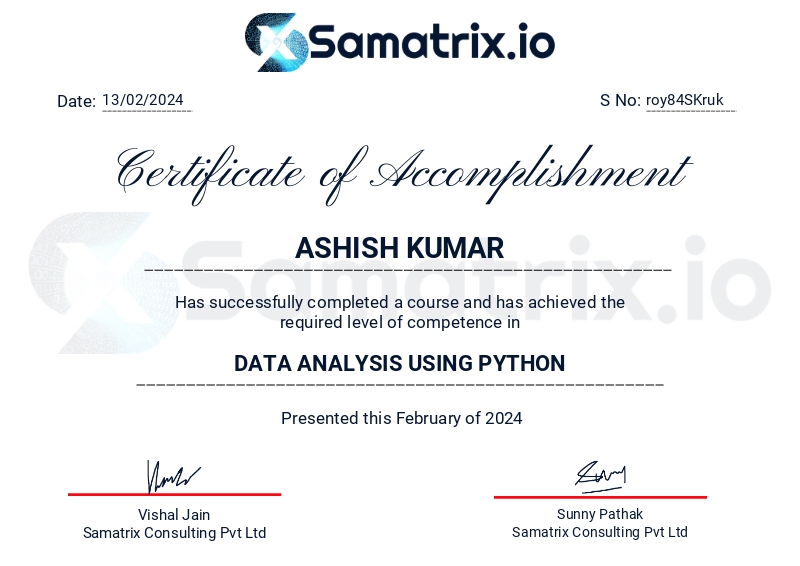Click the Certificate of Accomplishment title
The image size is (800, 566).
click(402, 171)
